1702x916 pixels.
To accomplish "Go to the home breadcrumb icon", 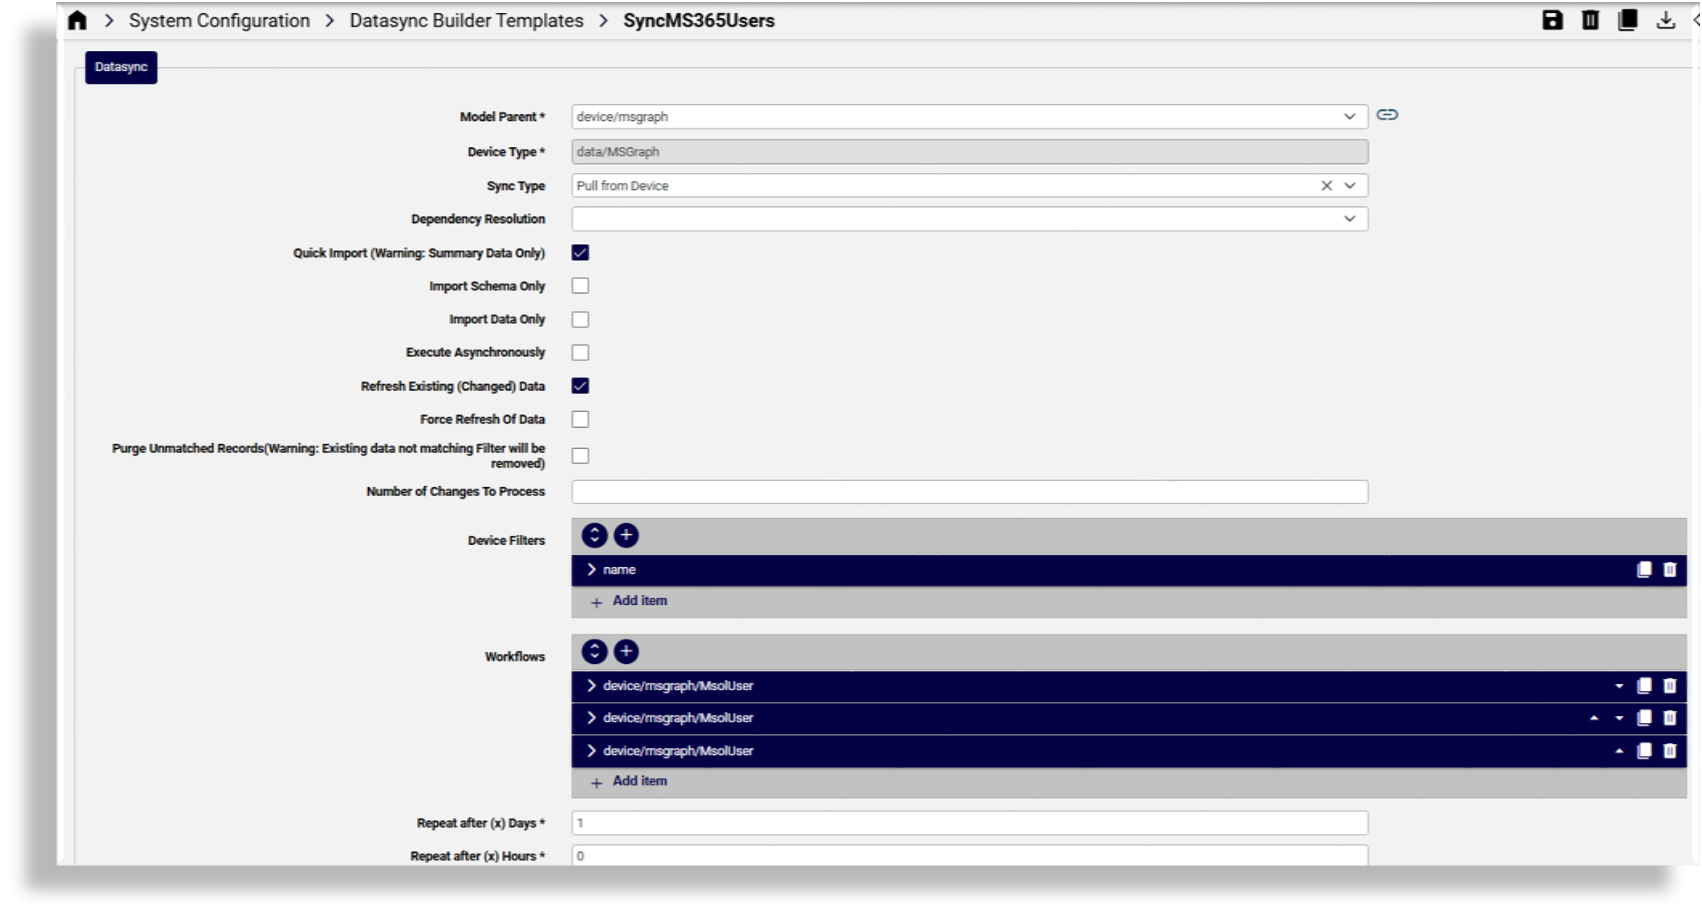I will [78, 19].
